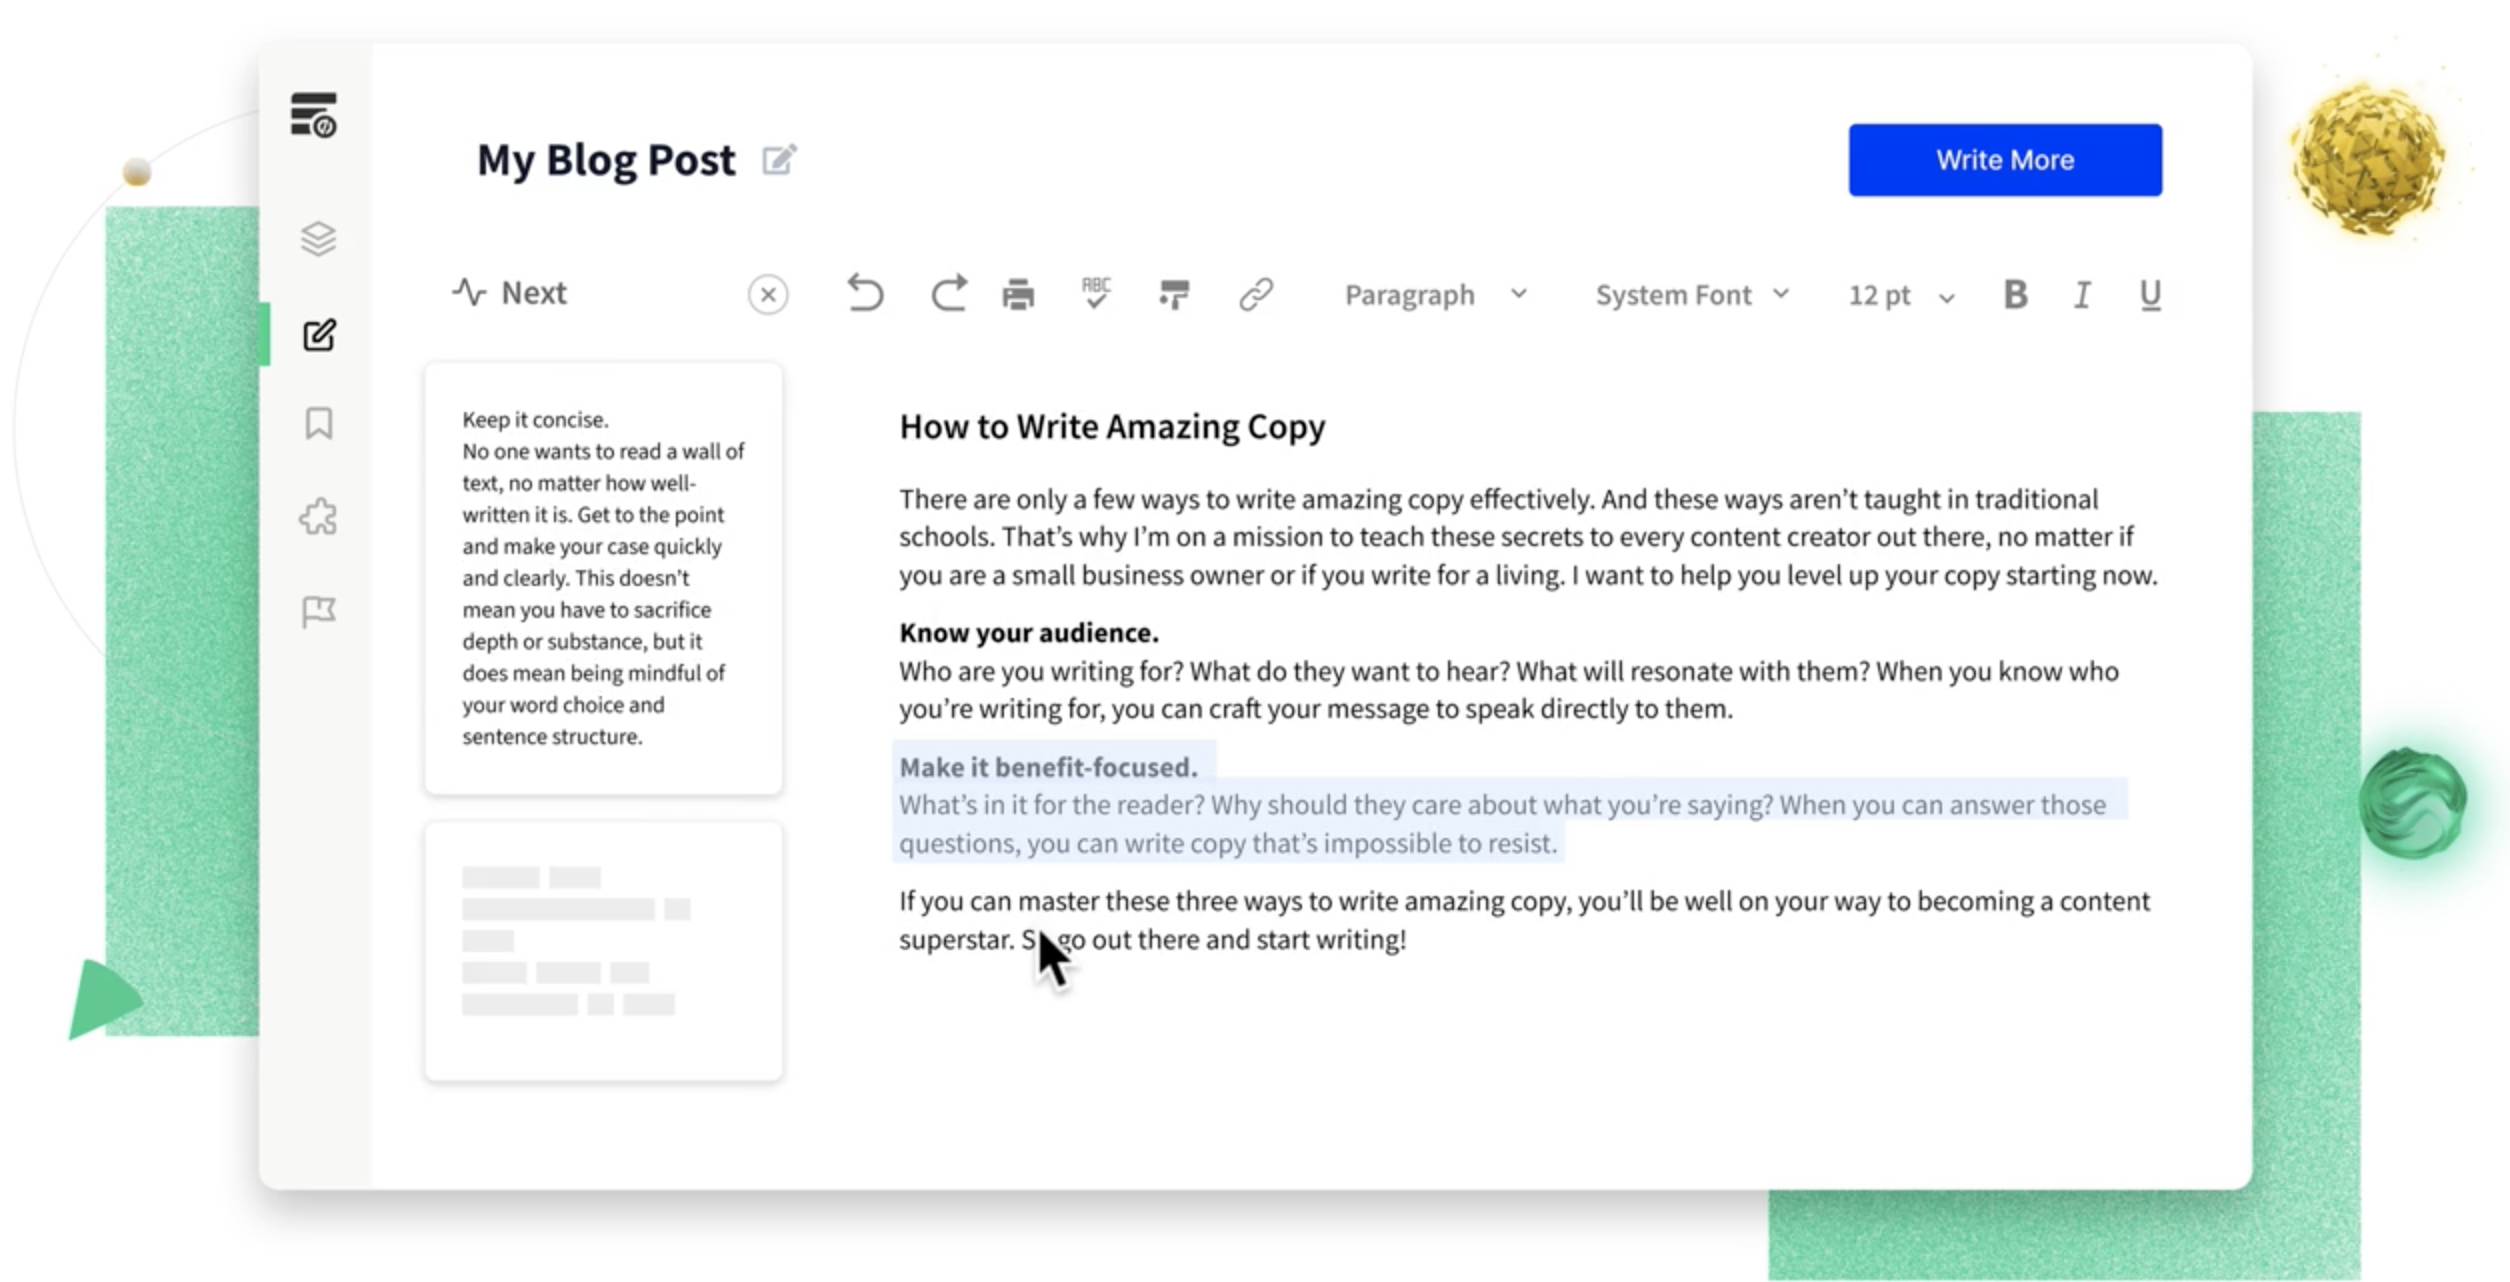
Task: Open the plugins puzzle-piece icon
Action: [317, 515]
